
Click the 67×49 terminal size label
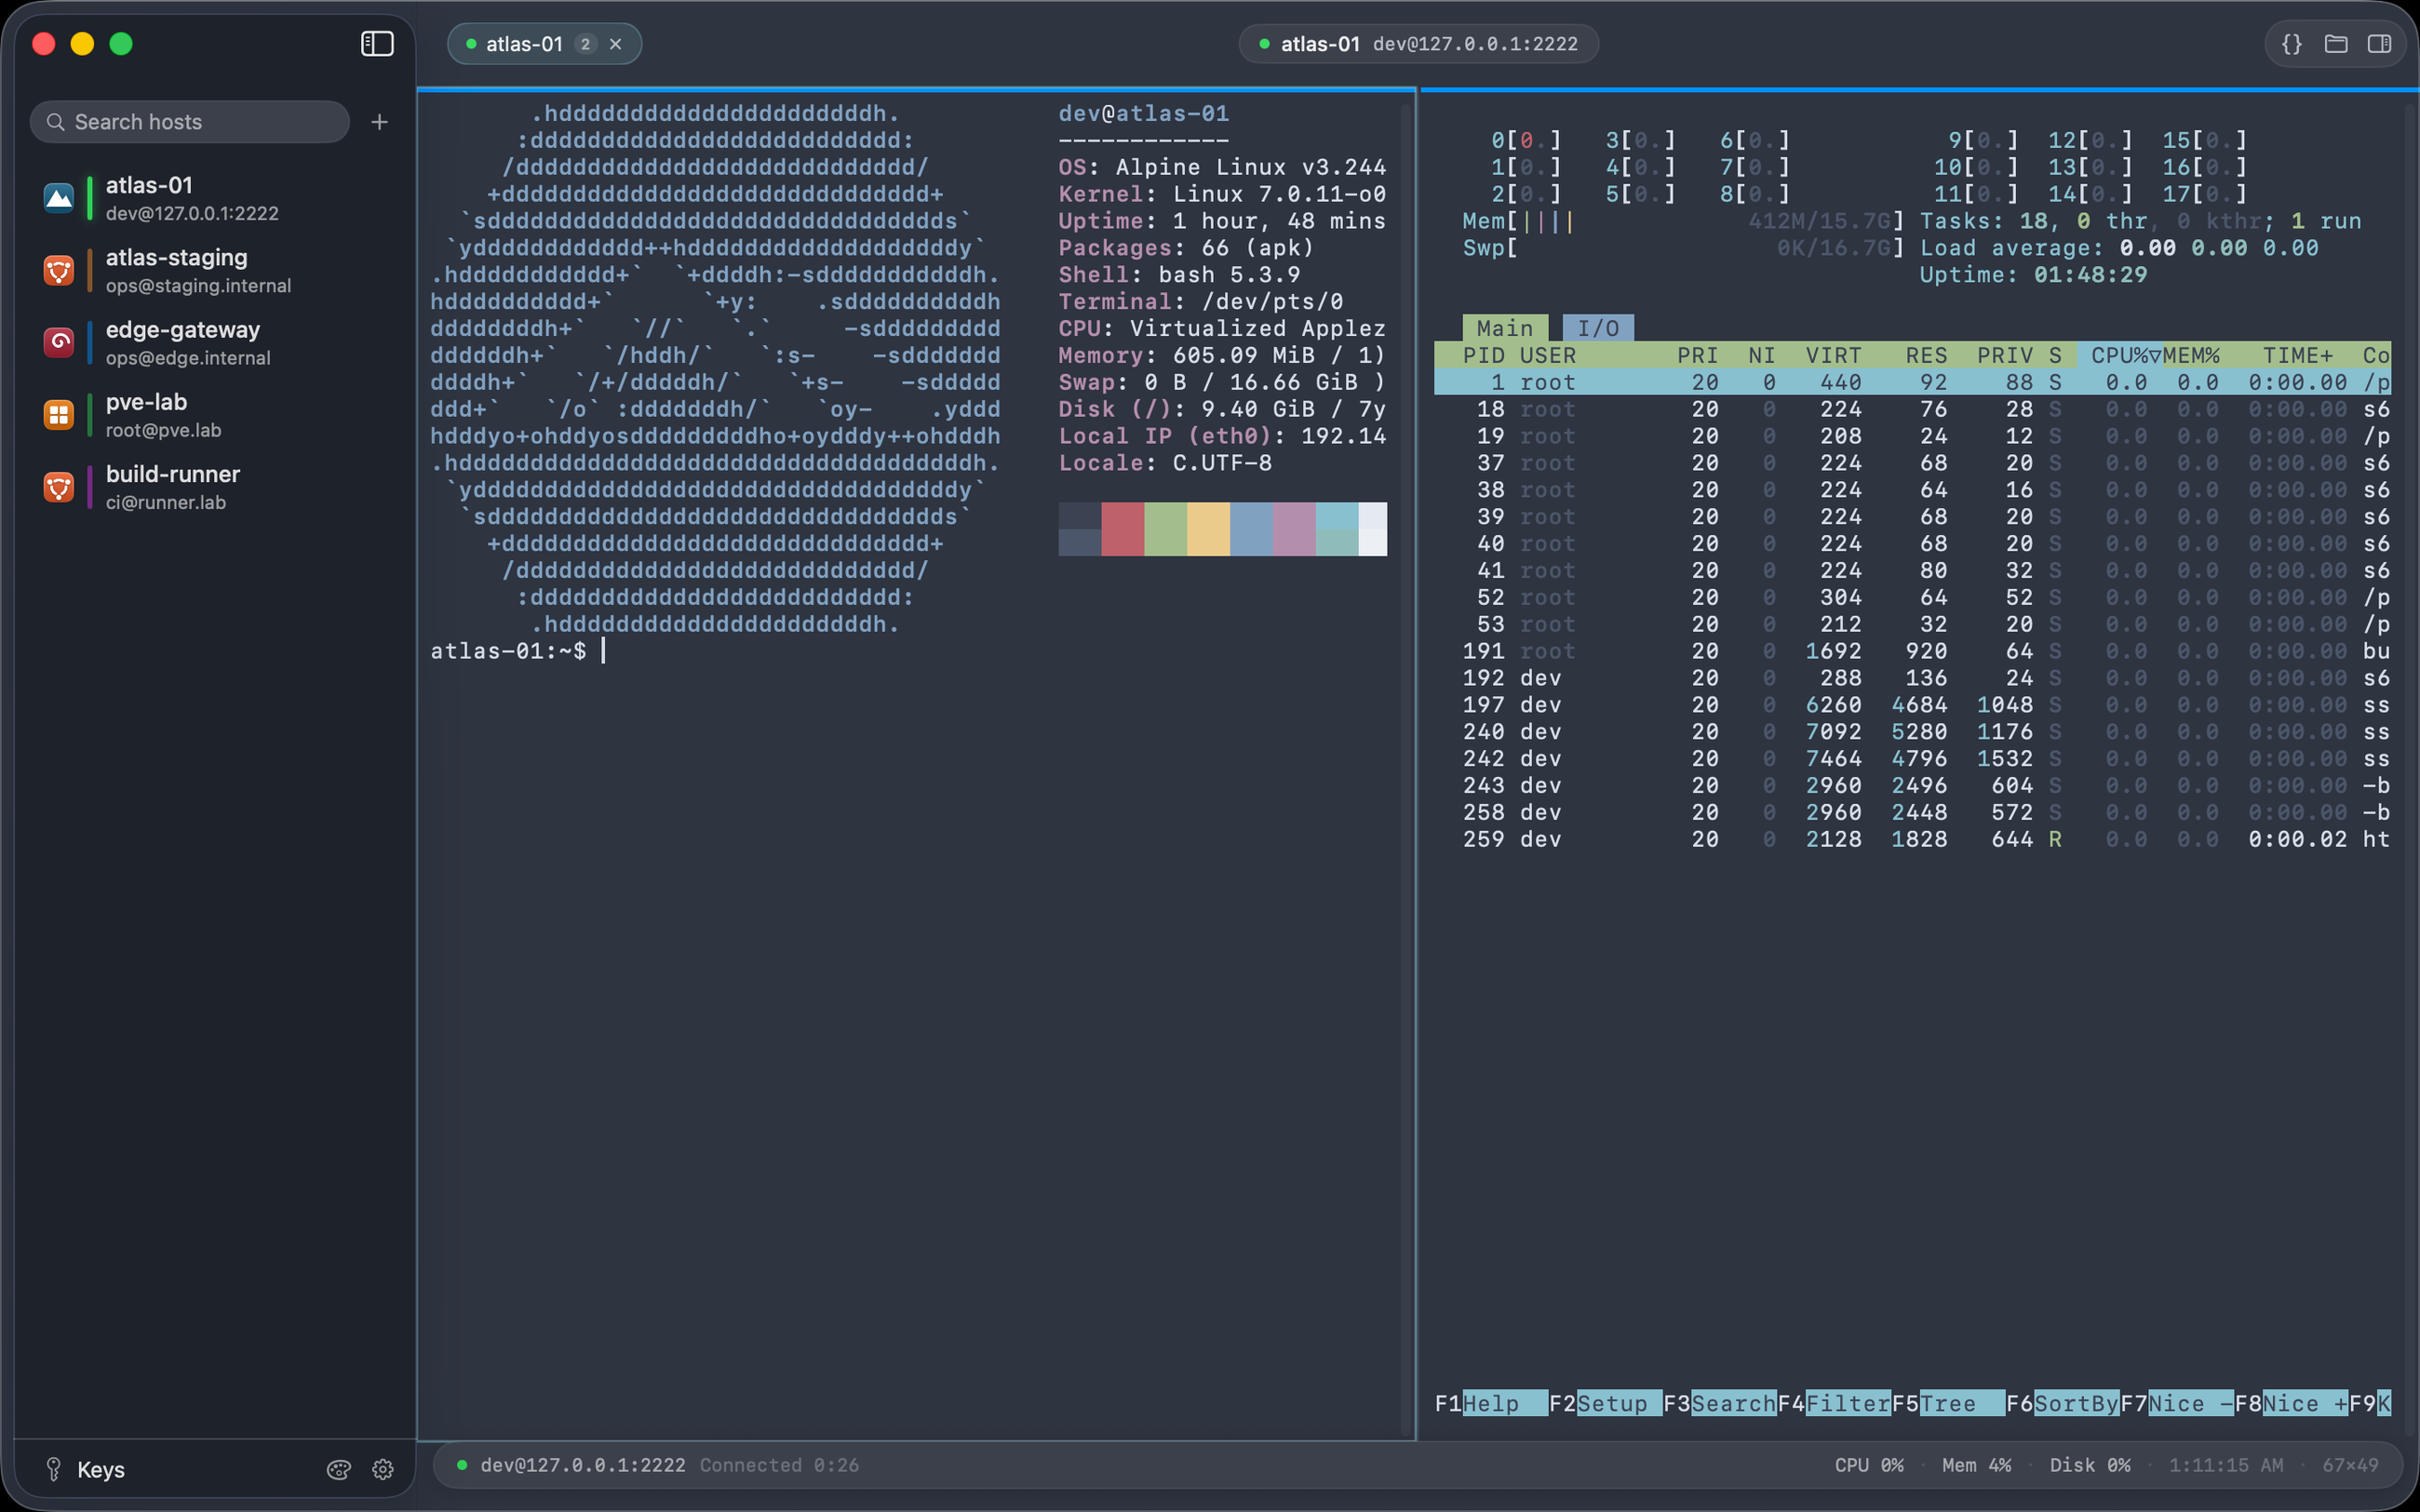click(2350, 1465)
